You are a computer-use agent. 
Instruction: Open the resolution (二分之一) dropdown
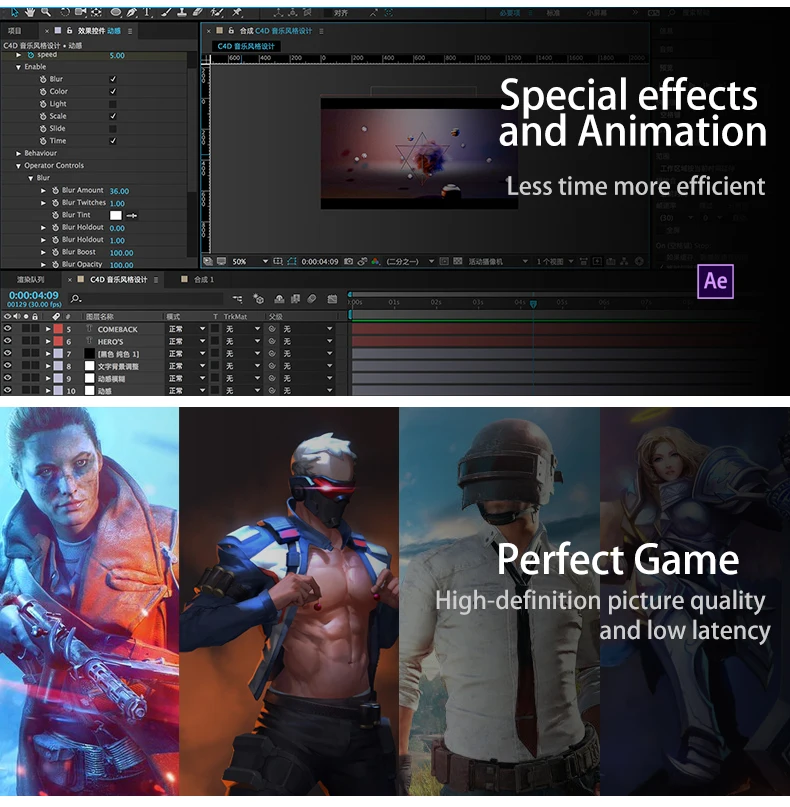point(410,261)
